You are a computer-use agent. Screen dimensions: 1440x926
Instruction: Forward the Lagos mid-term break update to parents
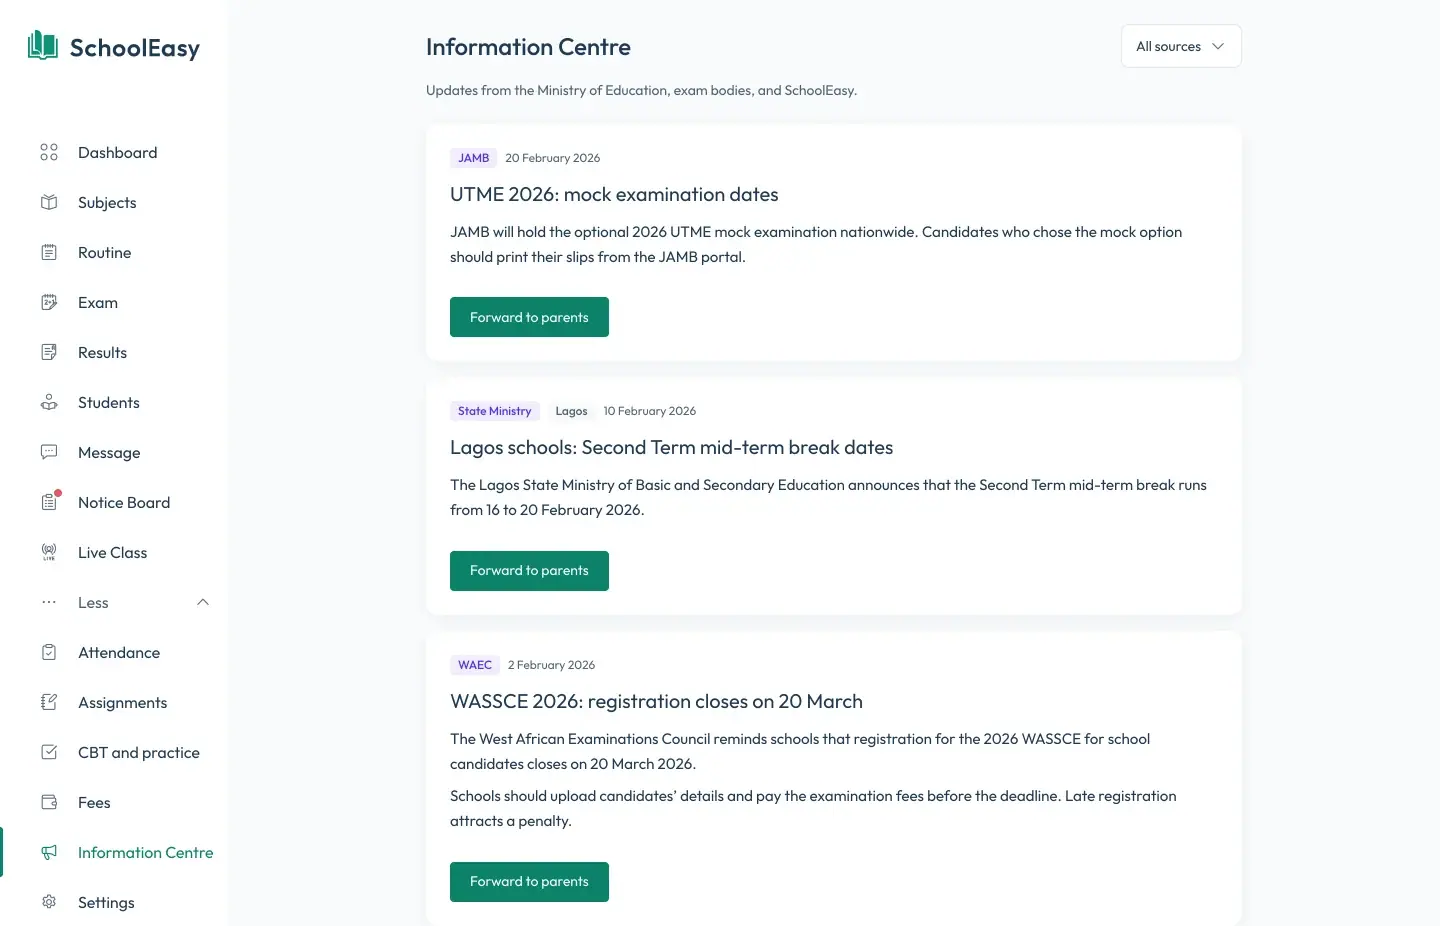coord(529,571)
